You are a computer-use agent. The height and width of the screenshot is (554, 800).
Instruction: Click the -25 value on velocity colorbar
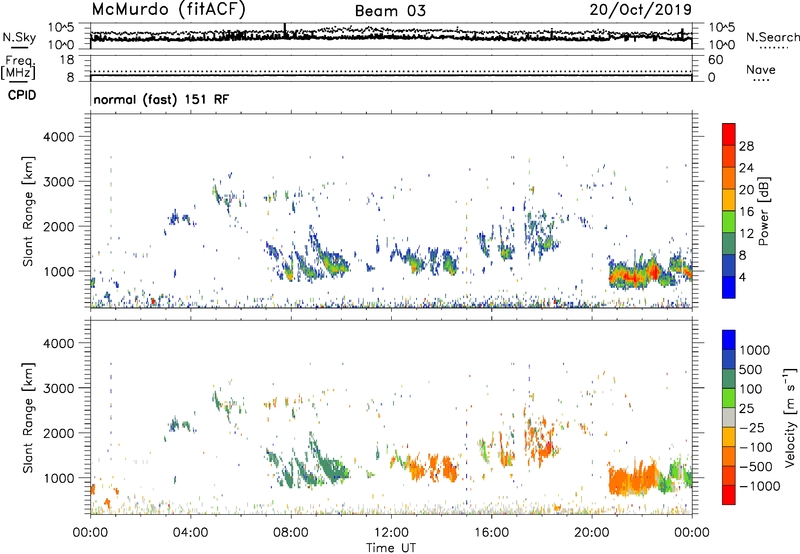752,428
